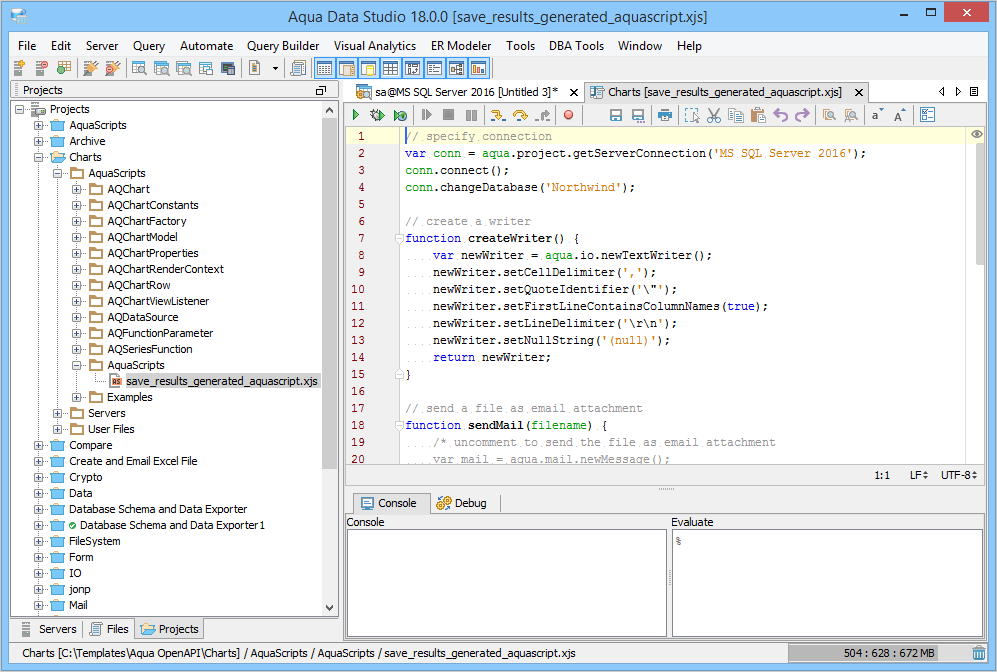Expand the AQChart folder node
This screenshot has height=672, width=997.
[x=77, y=189]
